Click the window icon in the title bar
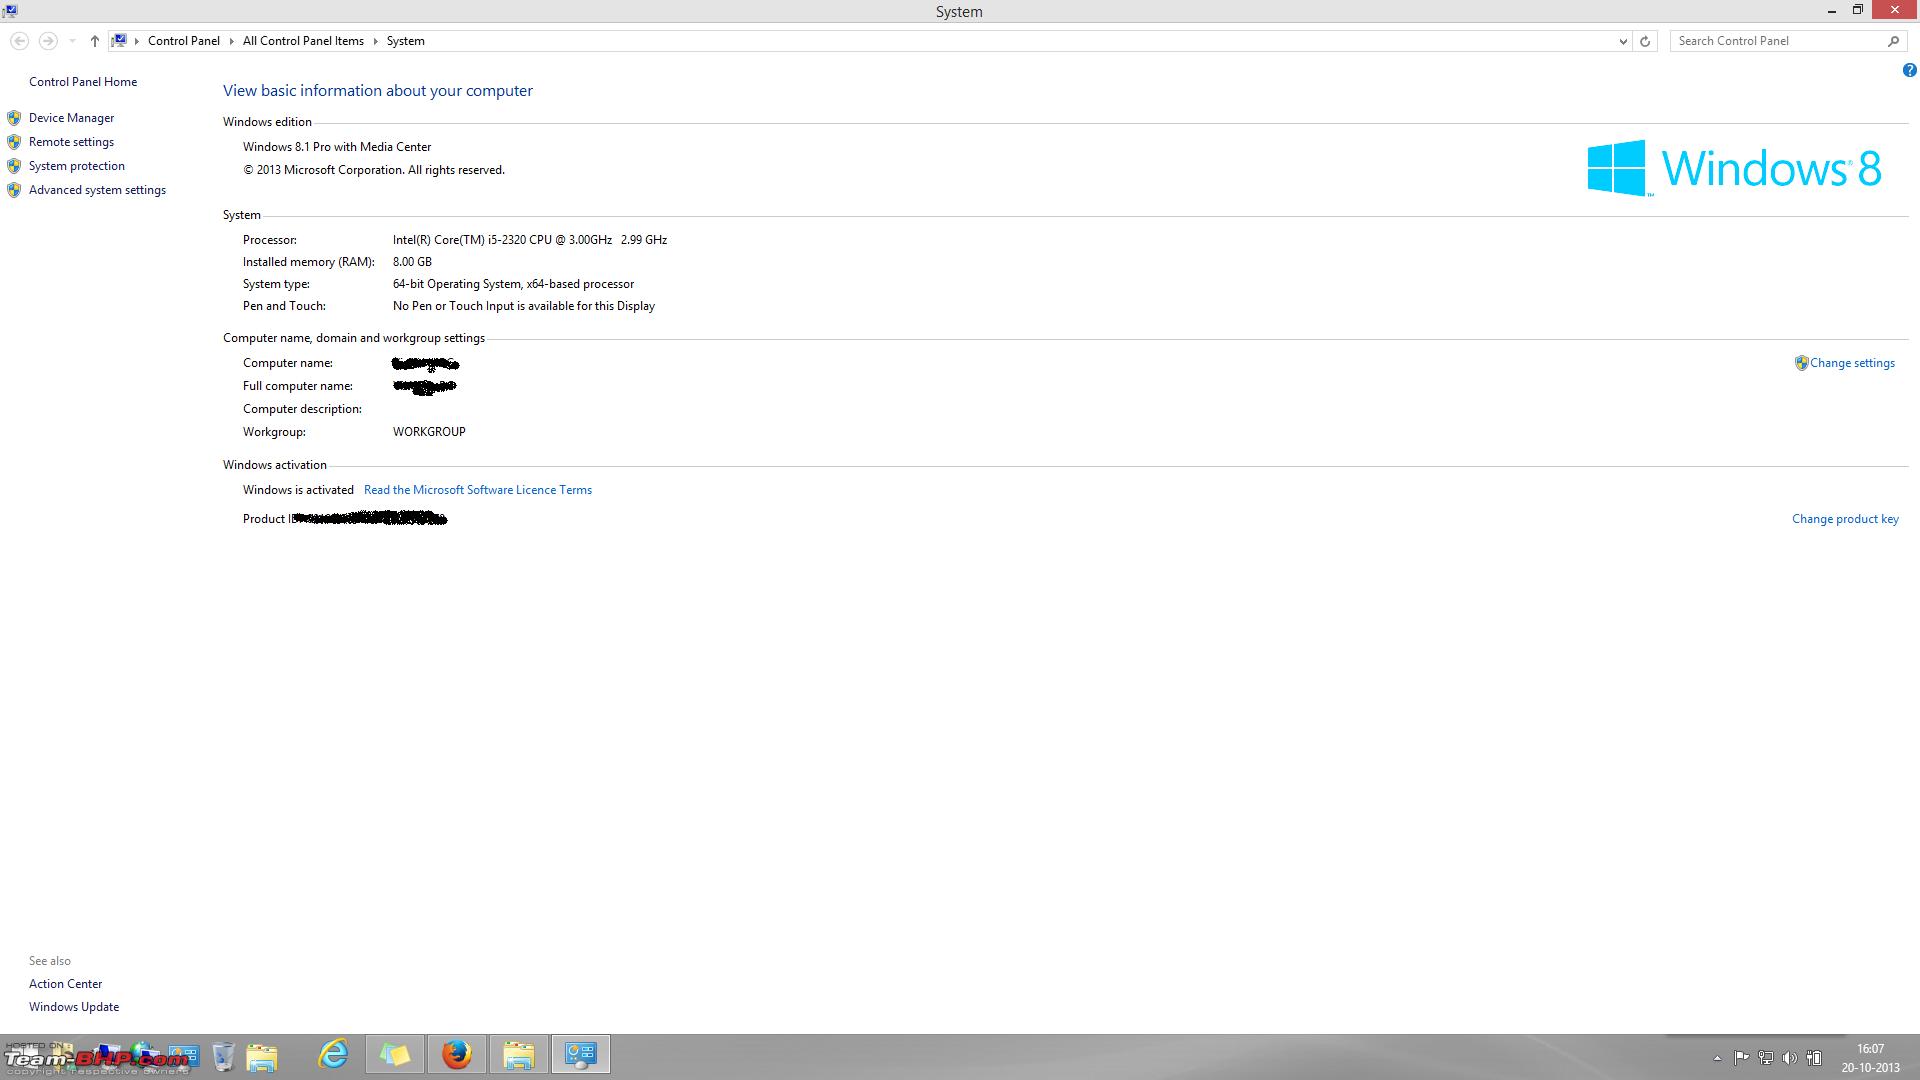The width and height of the screenshot is (1920, 1080). coord(10,11)
